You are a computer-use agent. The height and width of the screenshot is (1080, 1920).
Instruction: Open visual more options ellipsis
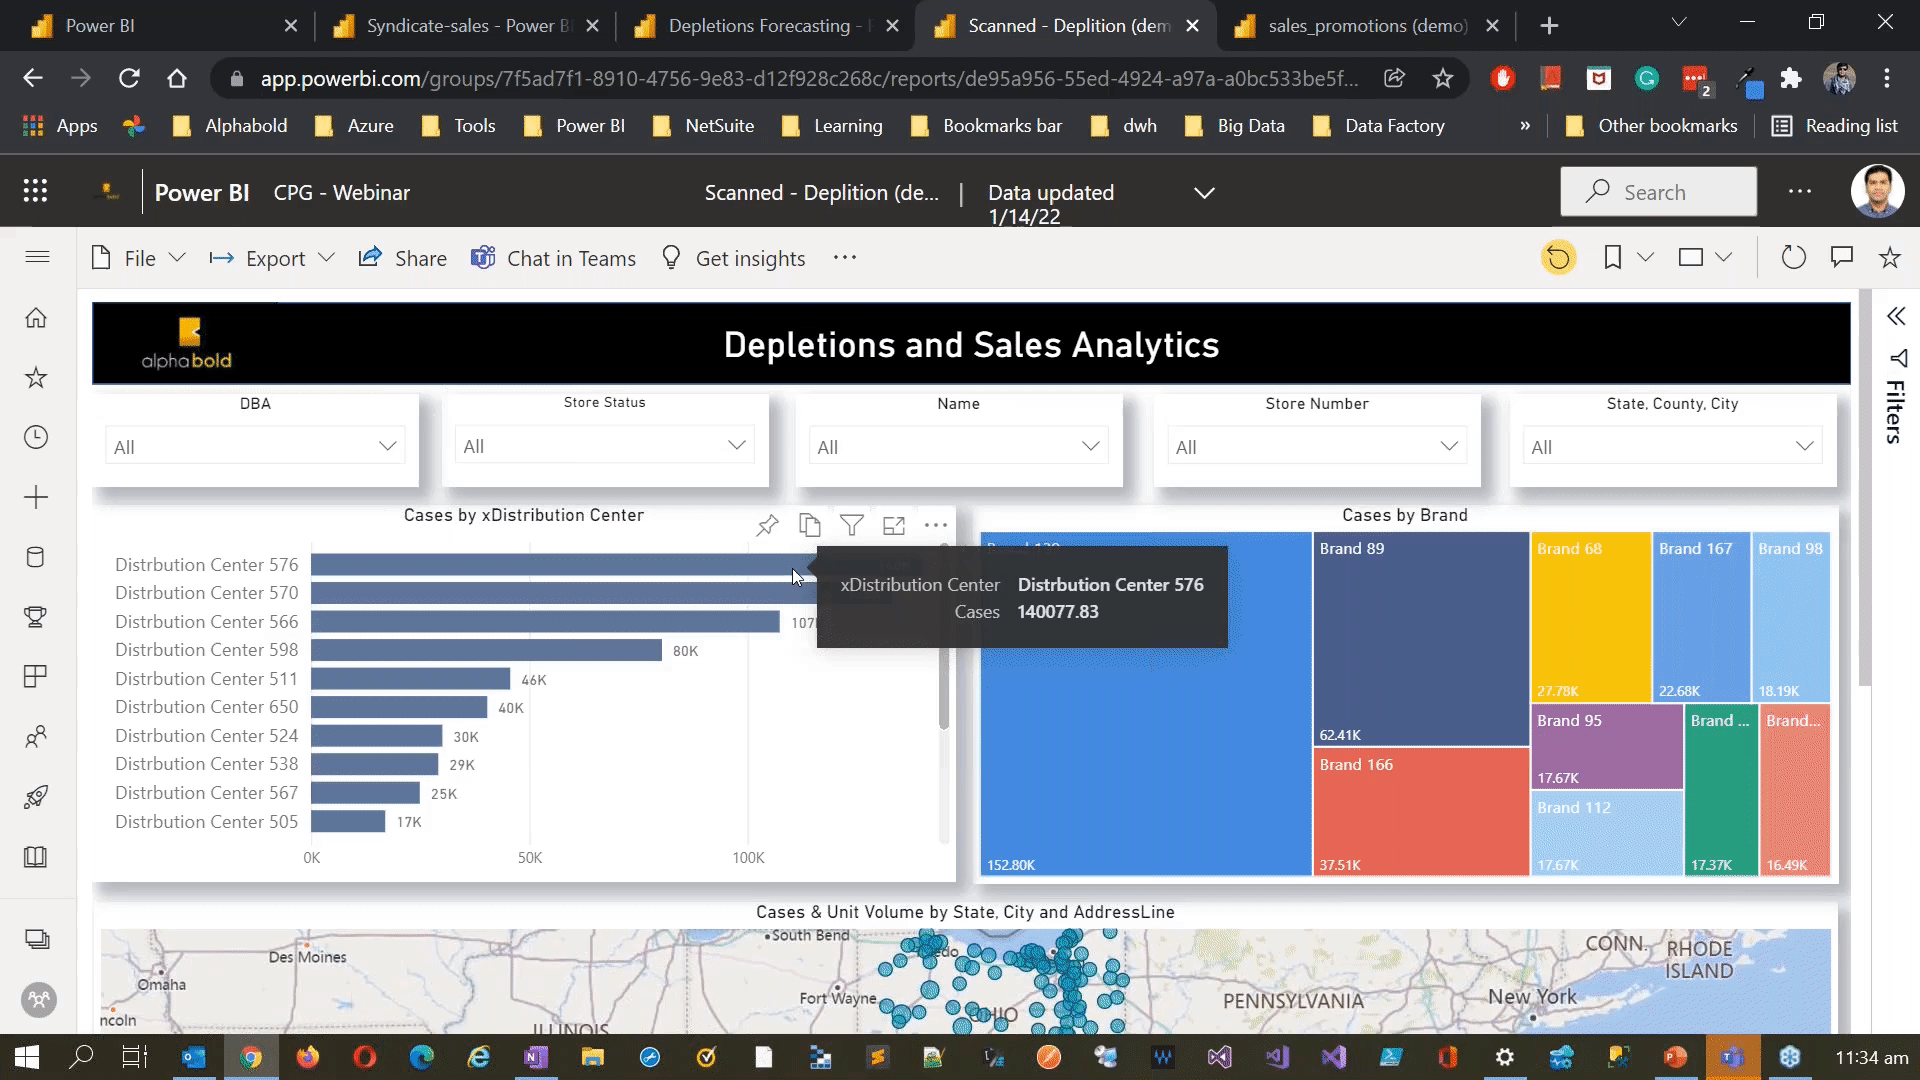[936, 525]
